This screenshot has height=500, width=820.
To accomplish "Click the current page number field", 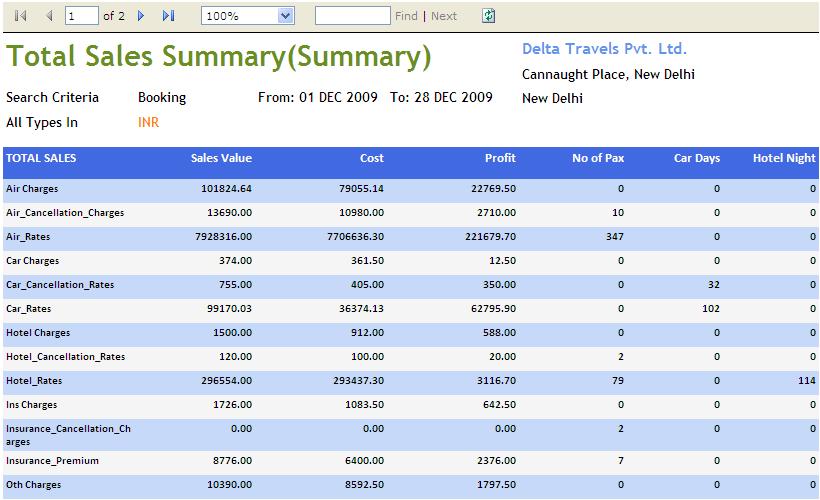I will (82, 16).
